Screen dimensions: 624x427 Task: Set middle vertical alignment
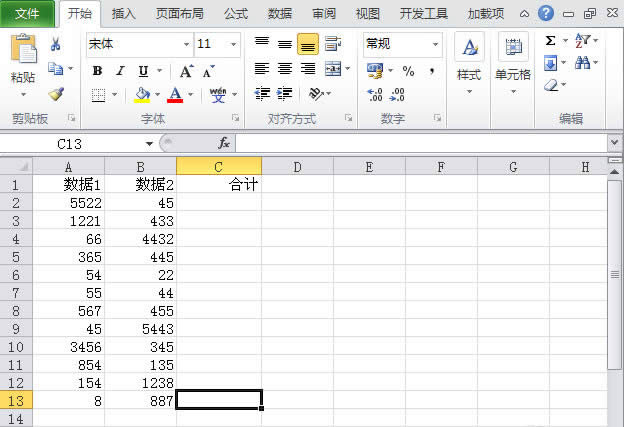click(285, 43)
